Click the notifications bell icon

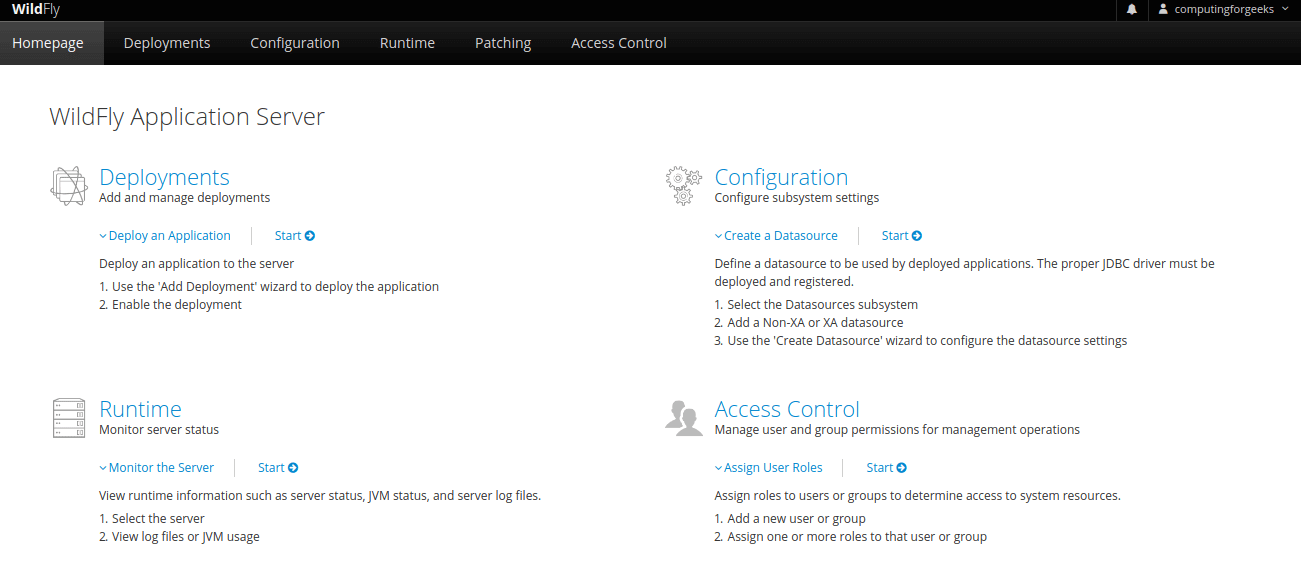point(1132,9)
